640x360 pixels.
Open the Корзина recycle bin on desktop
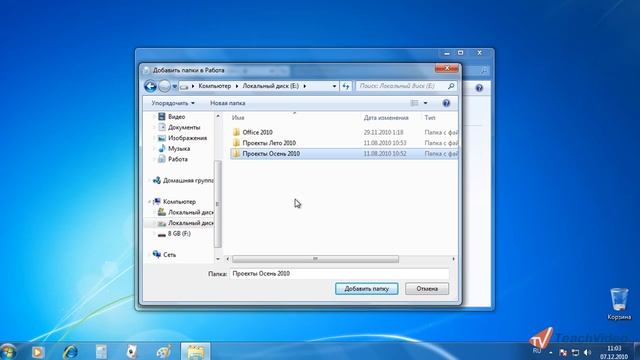[x=619, y=304]
